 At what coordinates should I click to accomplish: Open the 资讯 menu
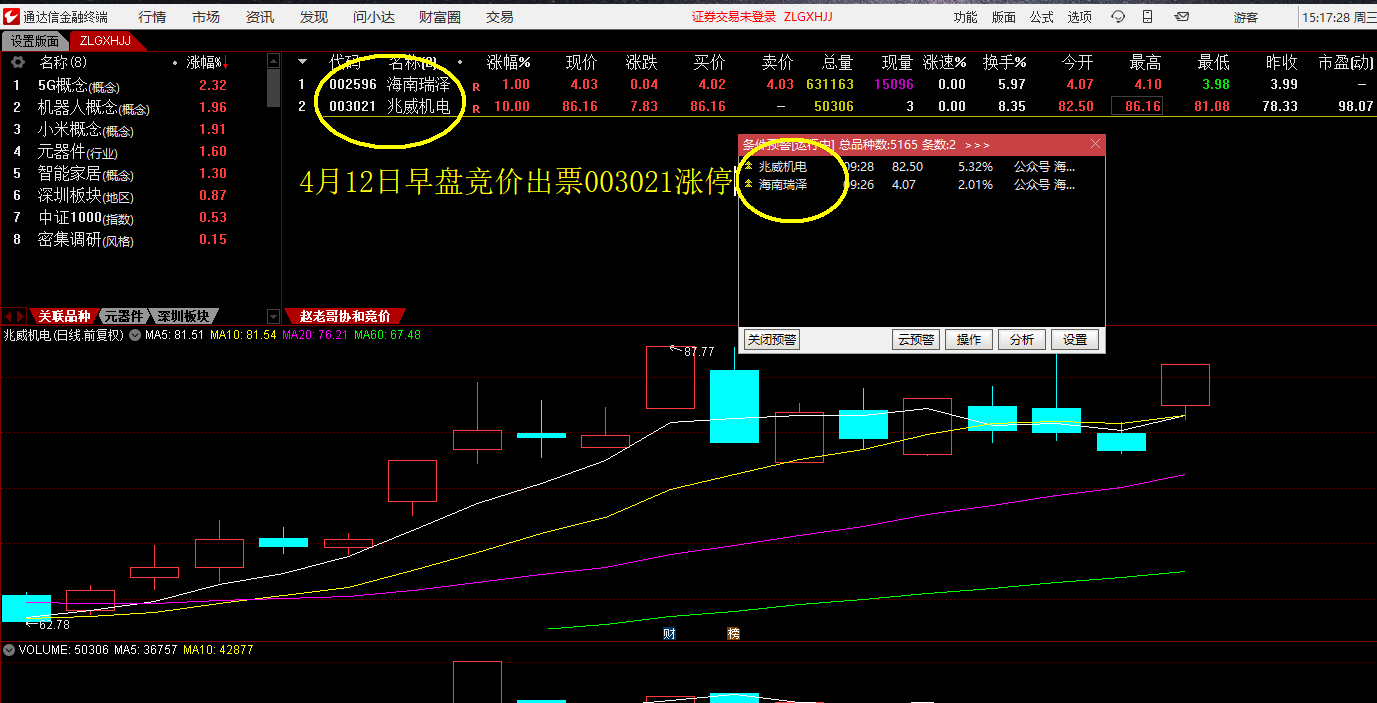pyautogui.click(x=260, y=17)
